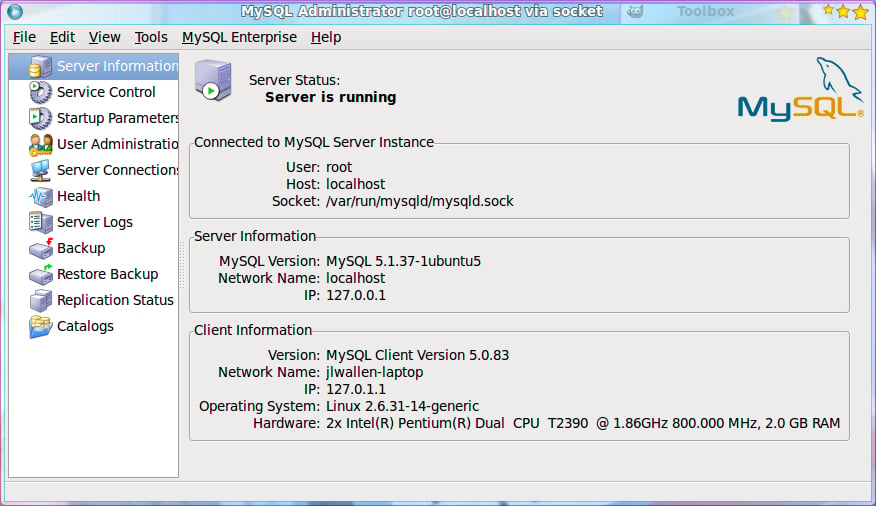Open the Tools menu
This screenshot has width=876, height=506.
click(x=151, y=37)
